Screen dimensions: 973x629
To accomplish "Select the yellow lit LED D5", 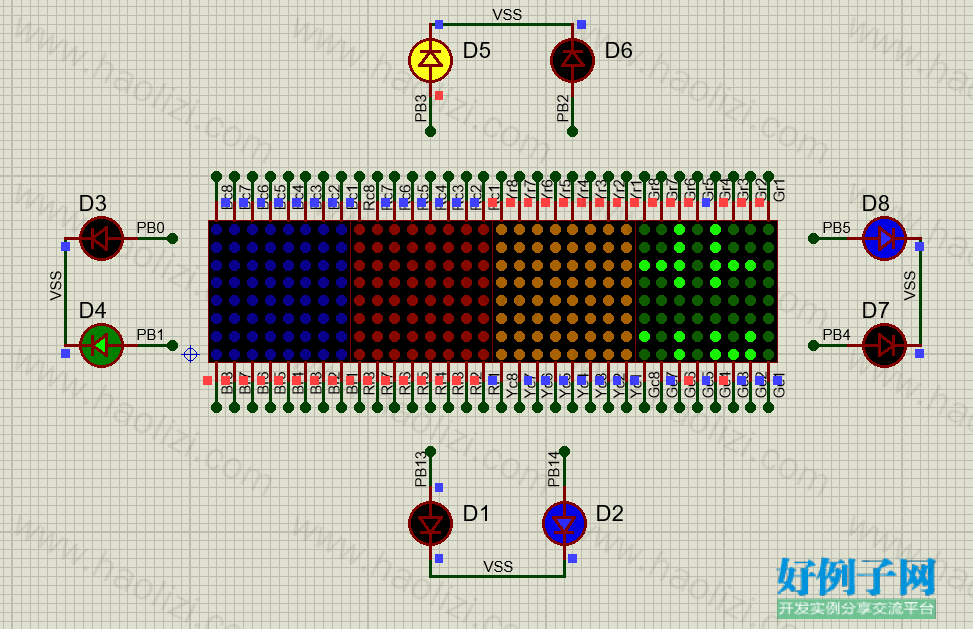I will coord(430,60).
